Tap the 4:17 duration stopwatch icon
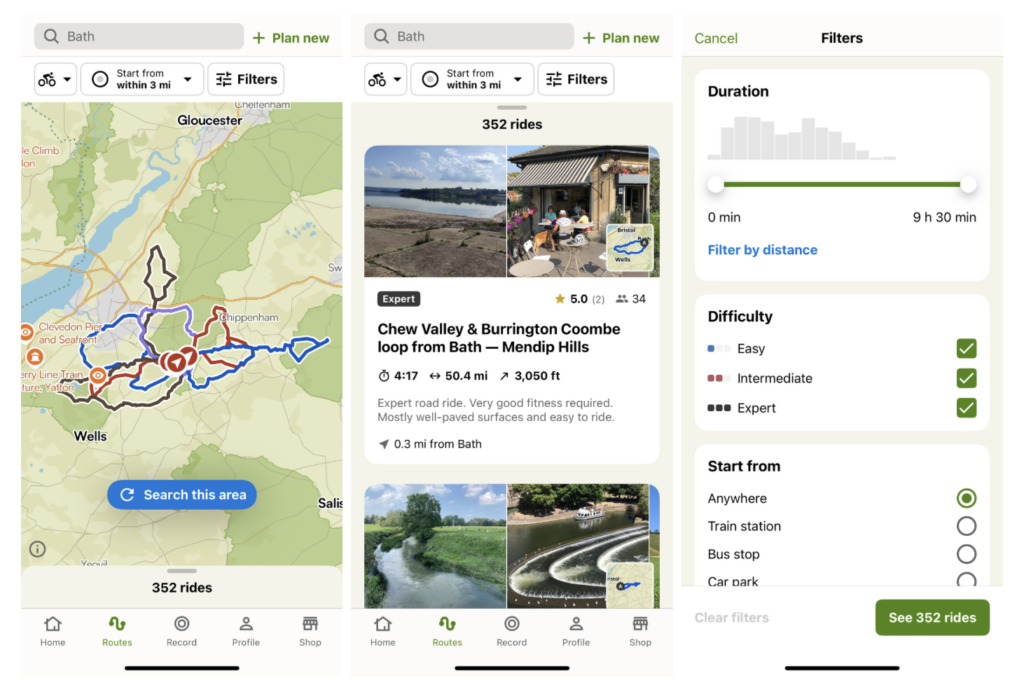This screenshot has height=692, width=1024. tap(384, 376)
